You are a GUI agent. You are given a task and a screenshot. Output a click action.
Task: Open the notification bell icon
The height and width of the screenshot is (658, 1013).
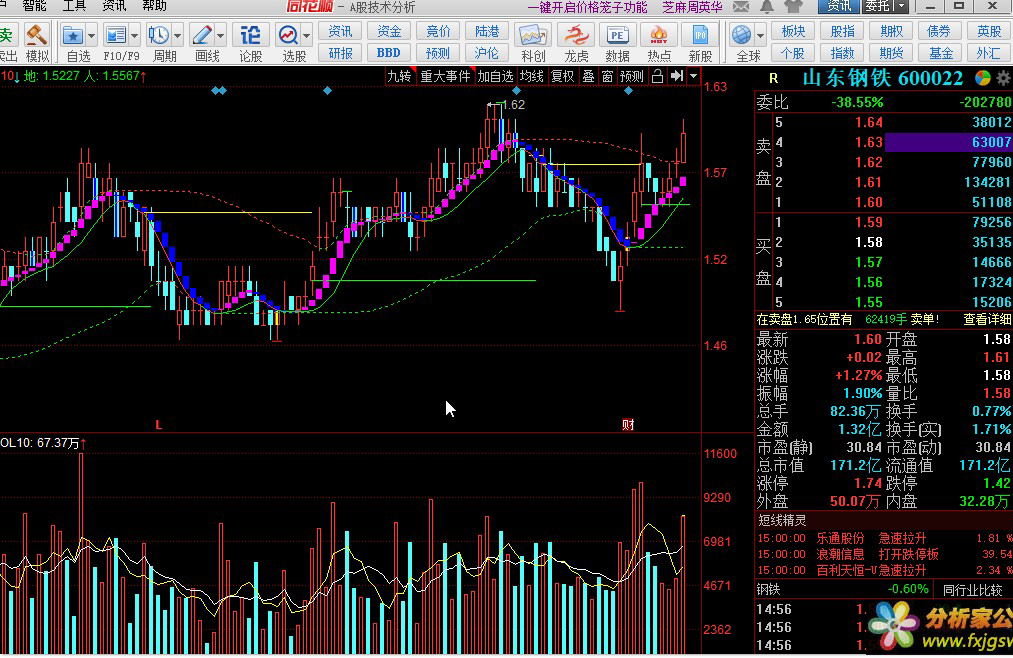[767, 7]
